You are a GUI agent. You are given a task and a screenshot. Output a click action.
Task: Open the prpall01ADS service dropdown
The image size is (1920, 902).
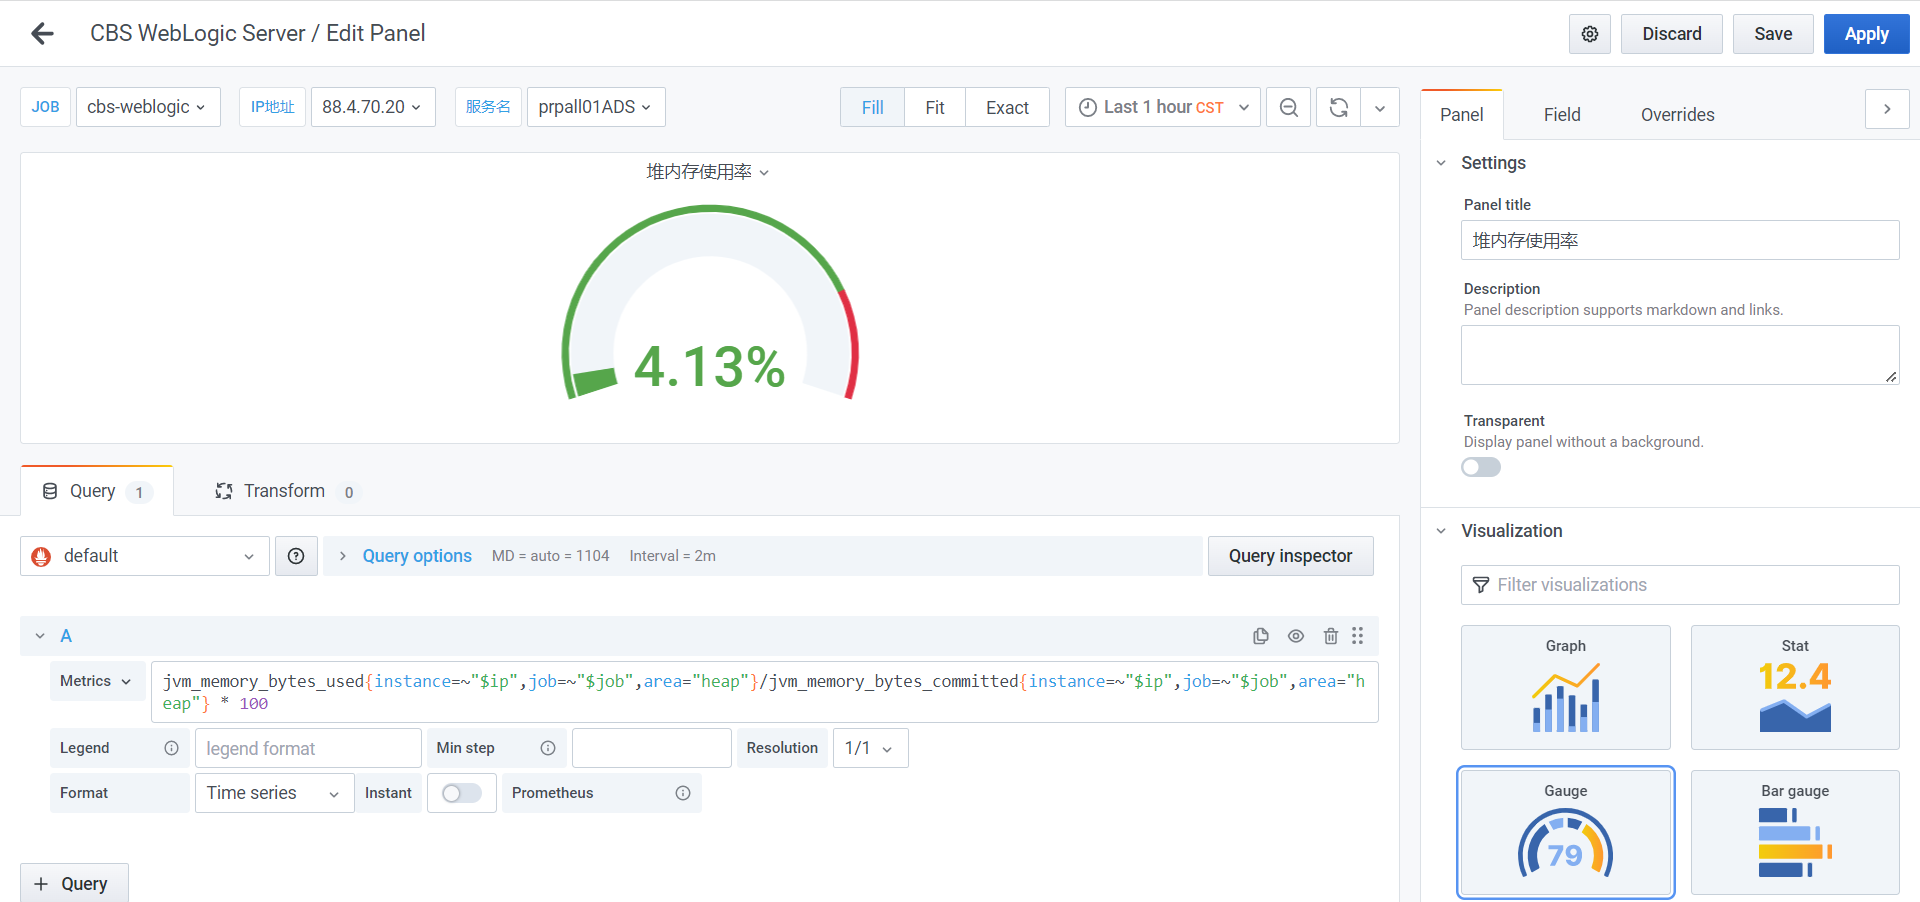596,107
